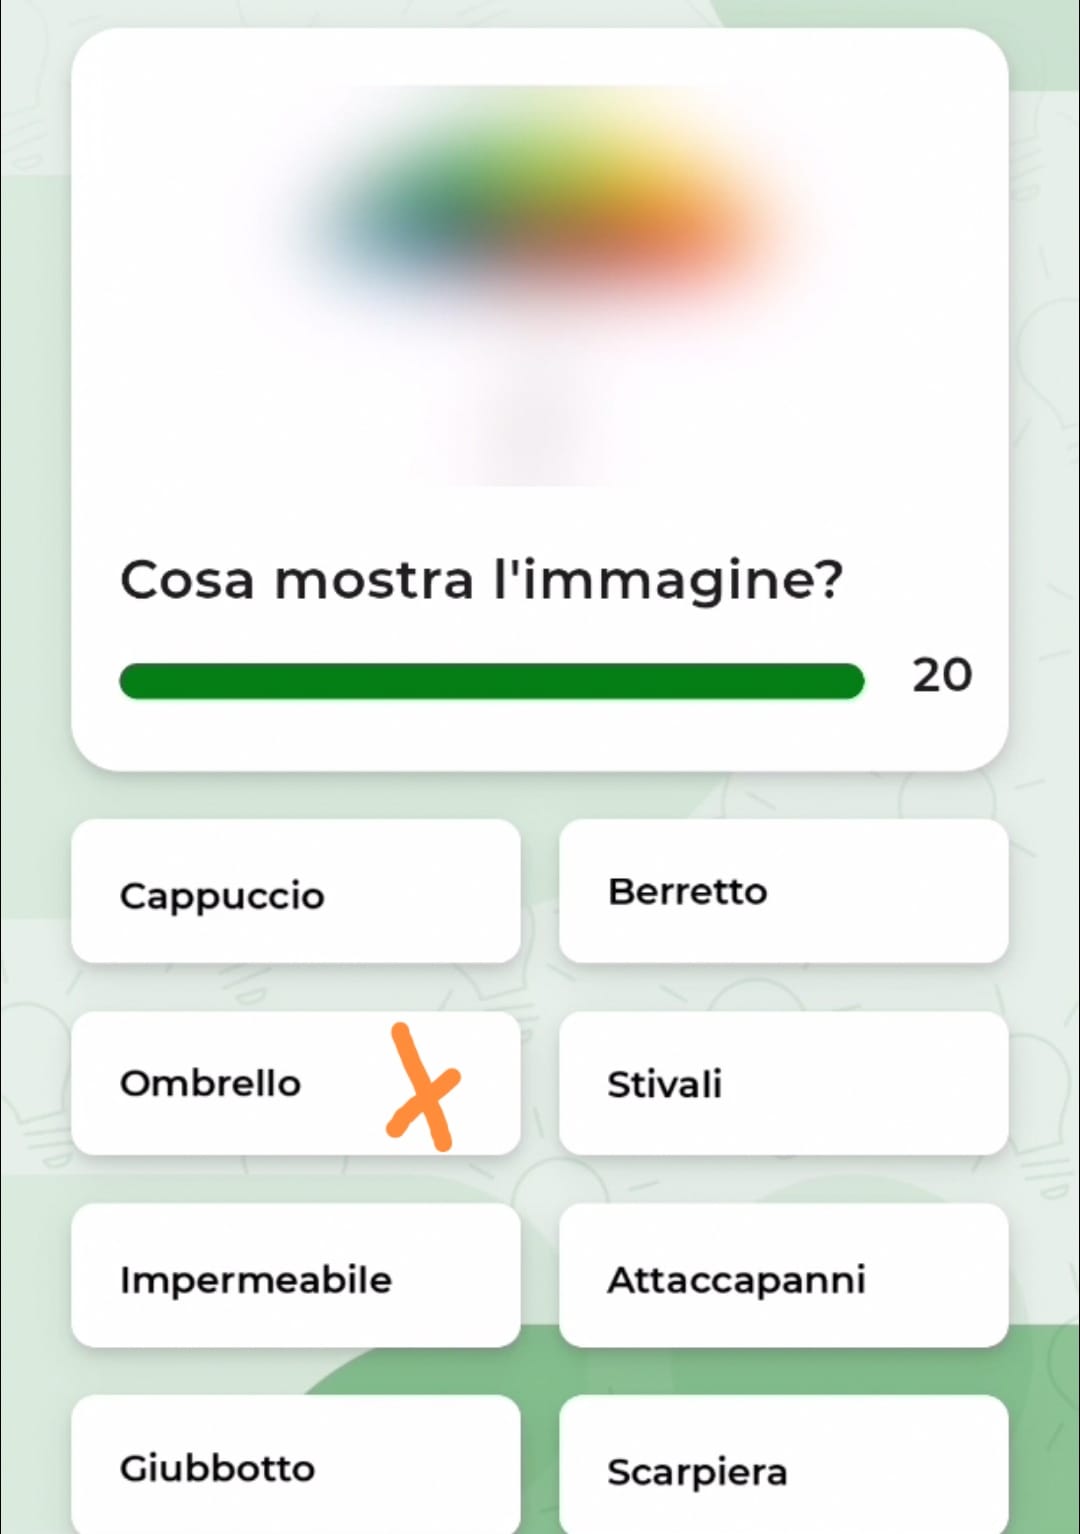Pick Ombrello as the answer
Viewport: 1080px width, 1534px height.
tap(296, 1083)
